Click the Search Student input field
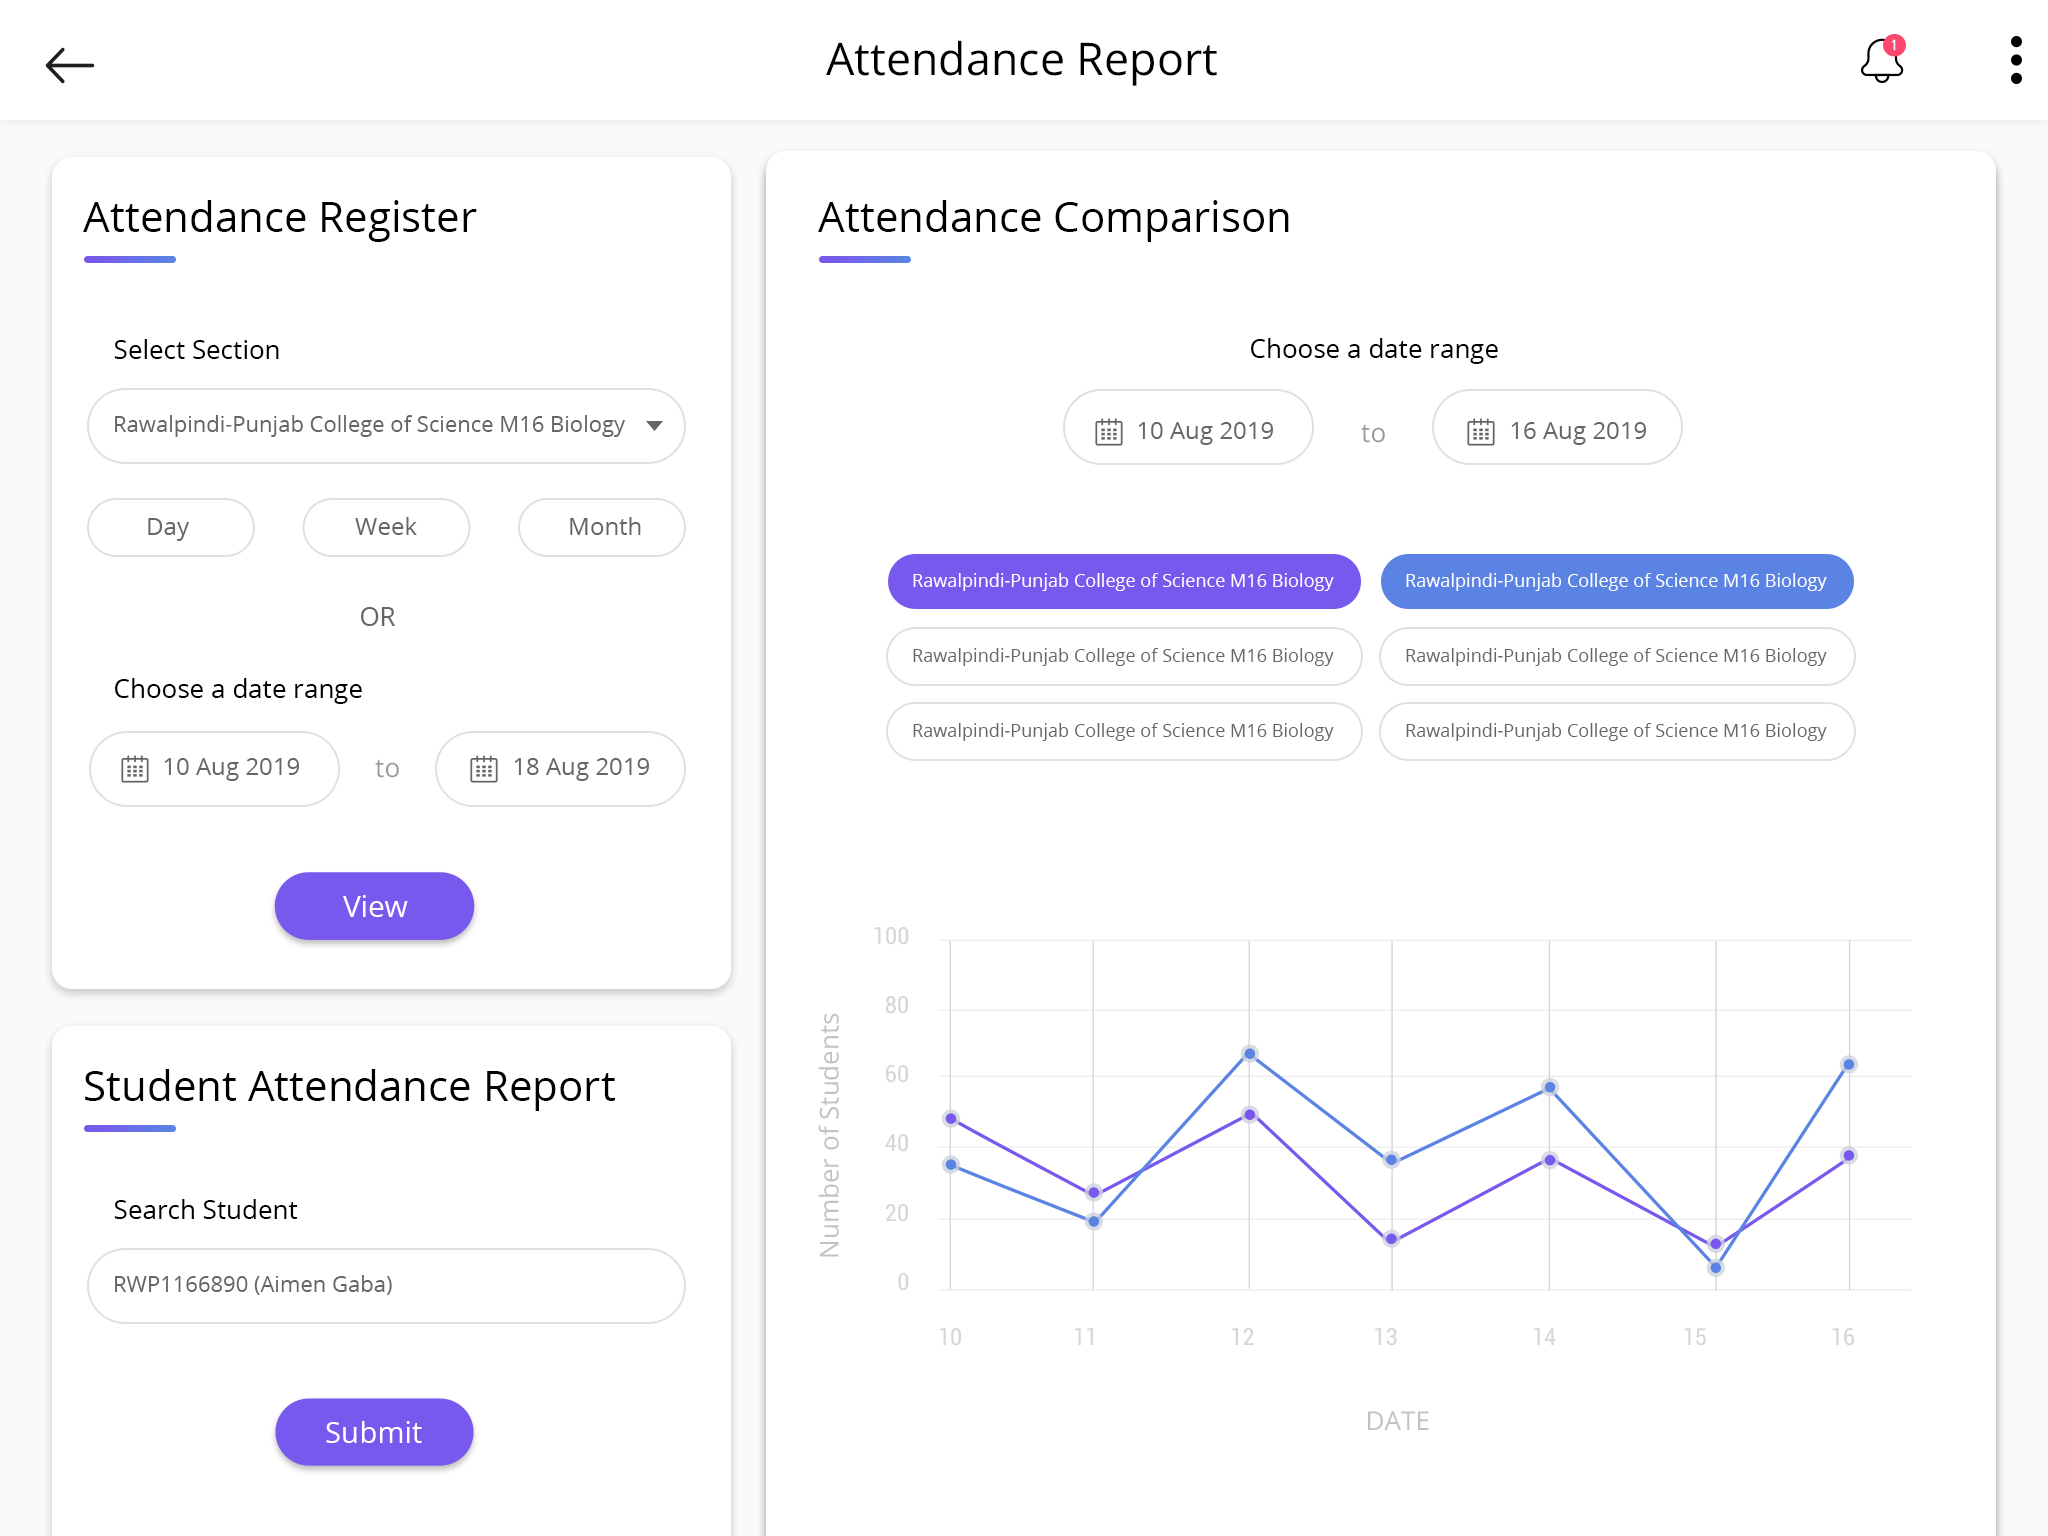Viewport: 2048px width, 1536px height. 386,1285
